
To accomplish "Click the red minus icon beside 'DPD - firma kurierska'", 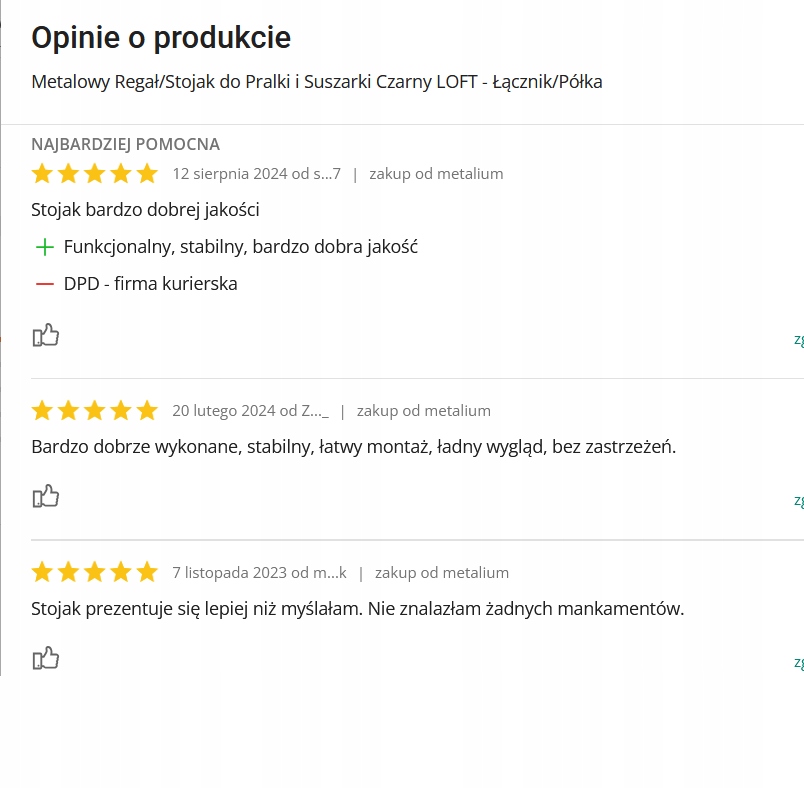I will click(x=44, y=284).
